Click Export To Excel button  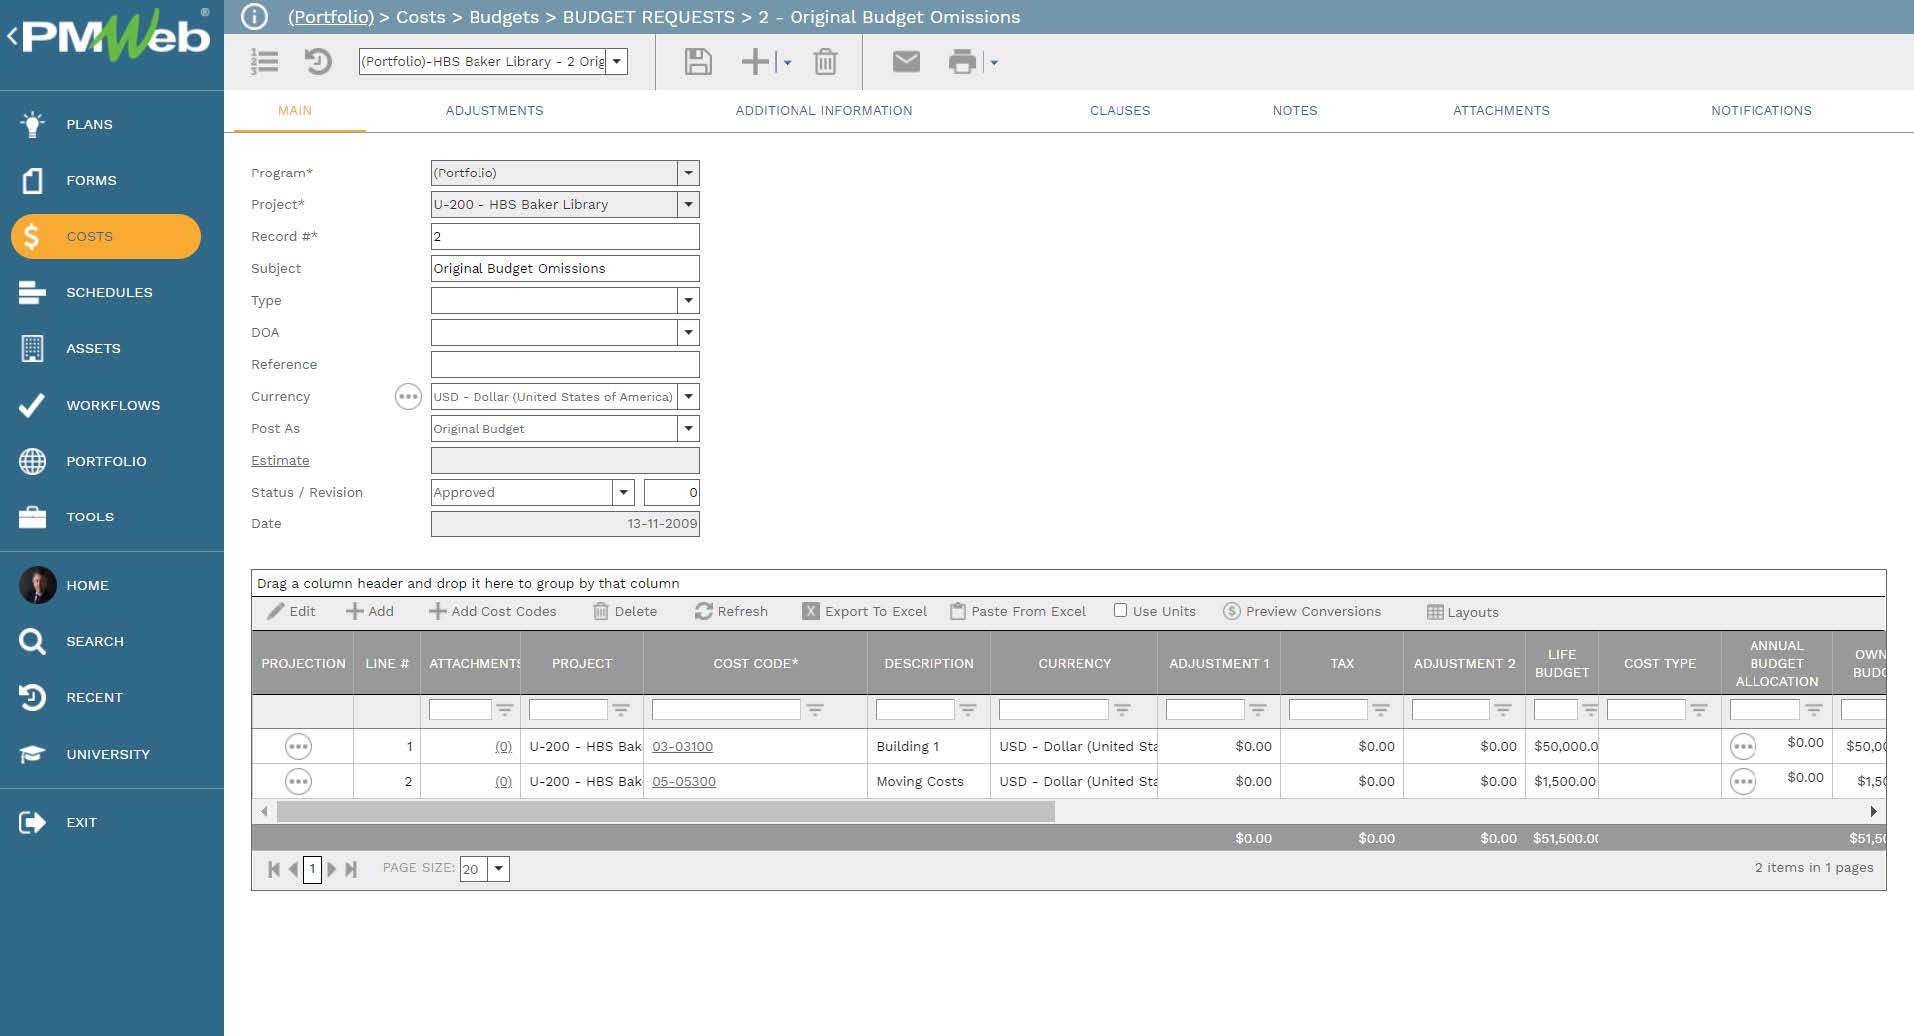(865, 611)
